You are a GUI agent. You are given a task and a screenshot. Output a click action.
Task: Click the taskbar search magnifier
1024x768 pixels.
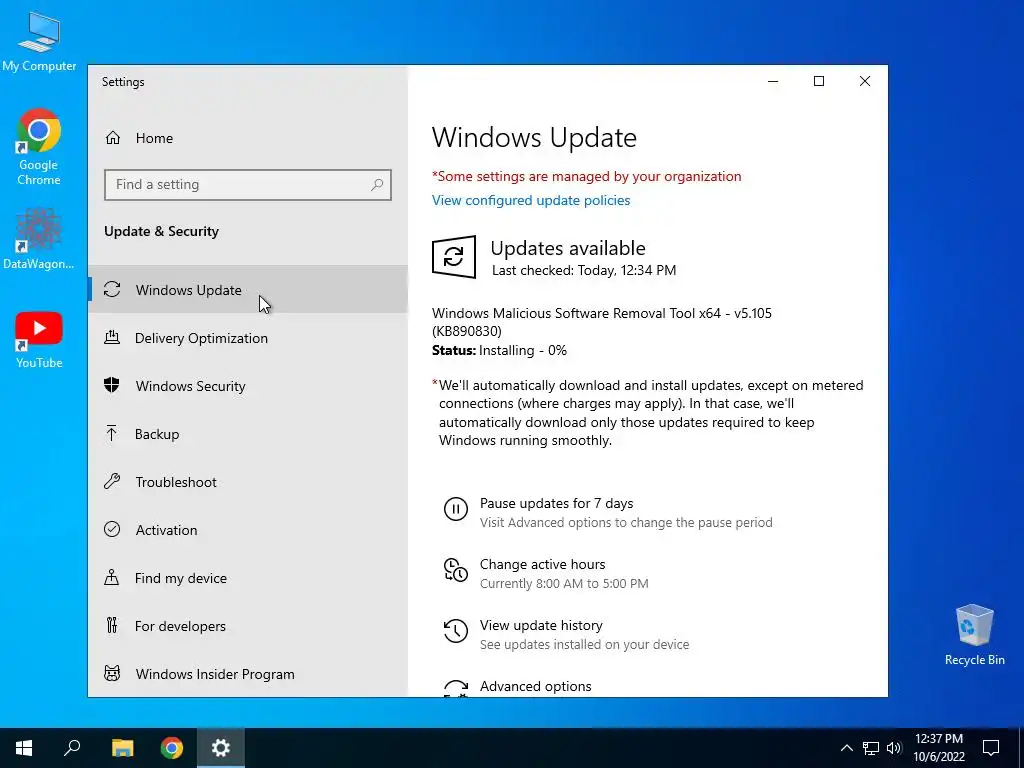click(x=72, y=748)
